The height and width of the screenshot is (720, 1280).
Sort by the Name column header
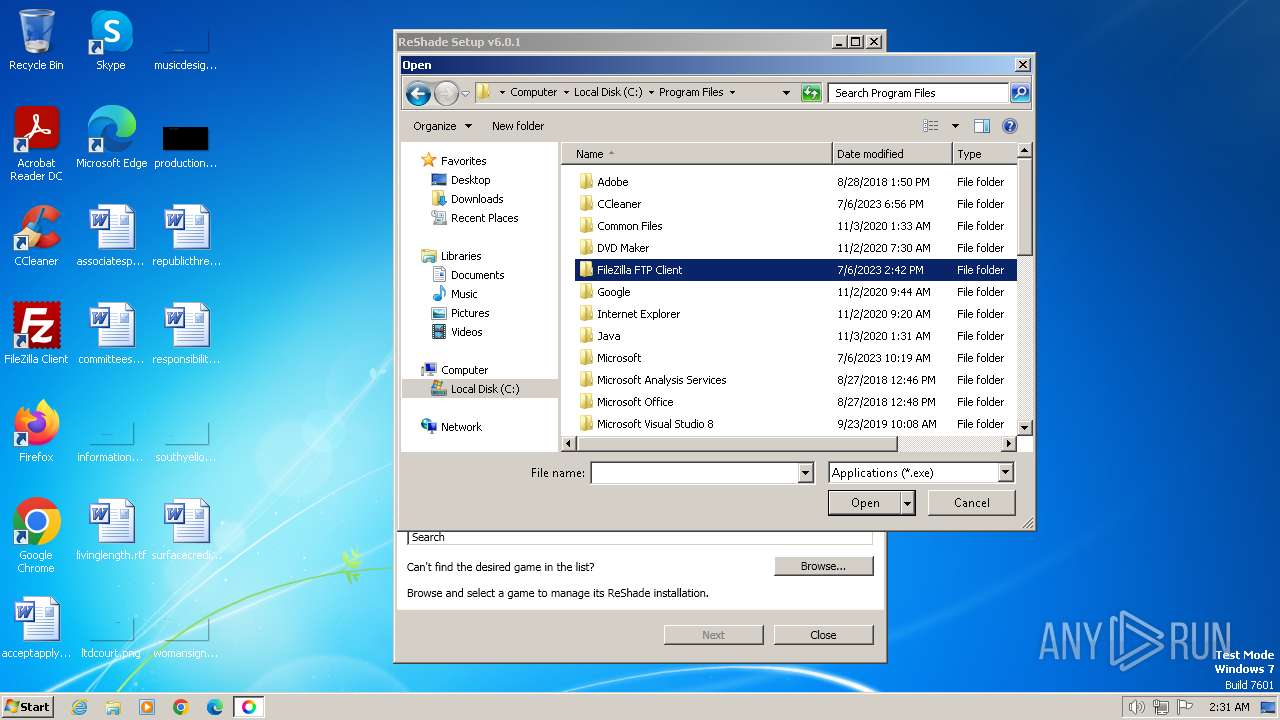point(696,154)
